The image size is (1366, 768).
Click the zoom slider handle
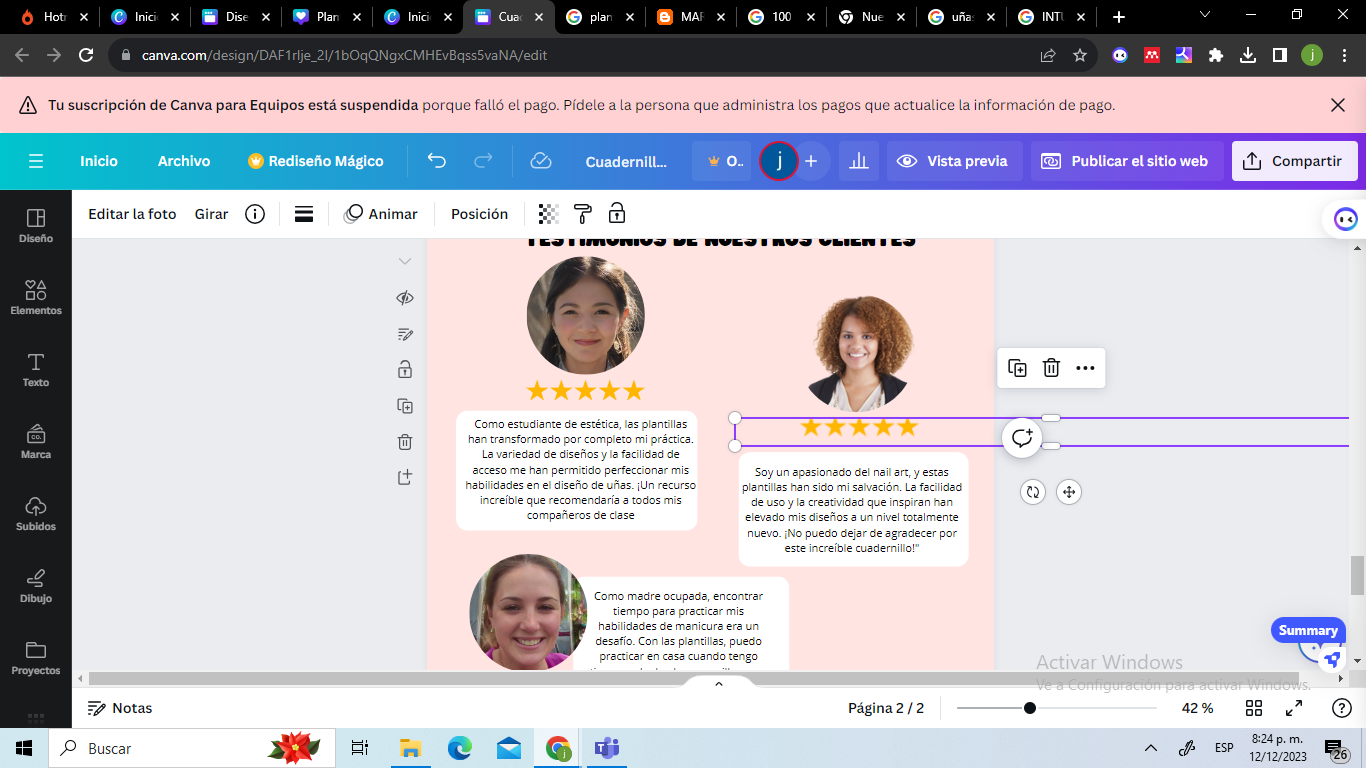coord(1029,708)
